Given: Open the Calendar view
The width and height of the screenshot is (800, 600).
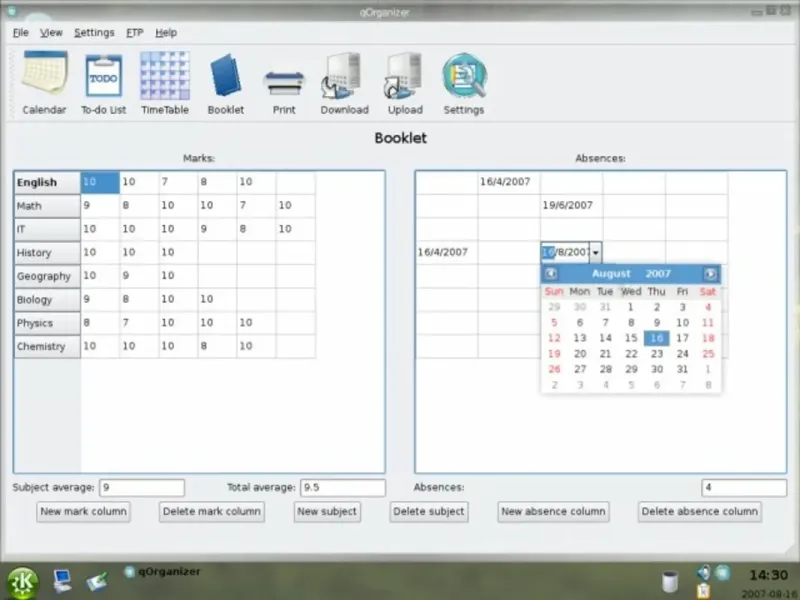Looking at the screenshot, I should [44, 83].
